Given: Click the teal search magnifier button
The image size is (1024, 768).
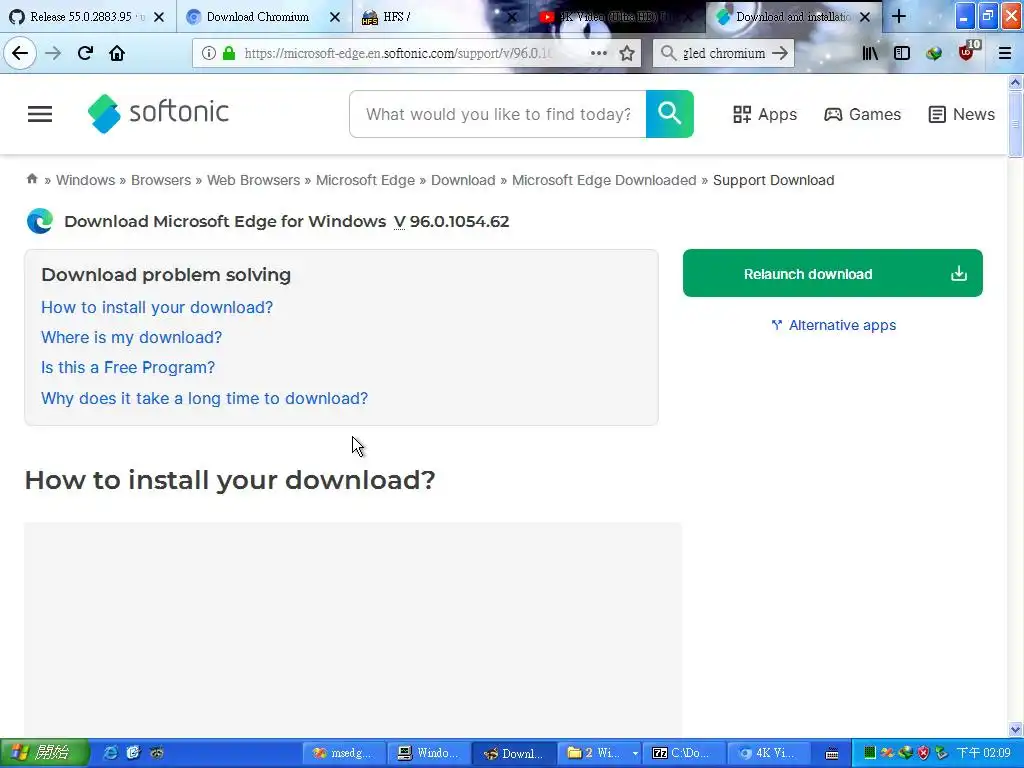Looking at the screenshot, I should [x=669, y=114].
